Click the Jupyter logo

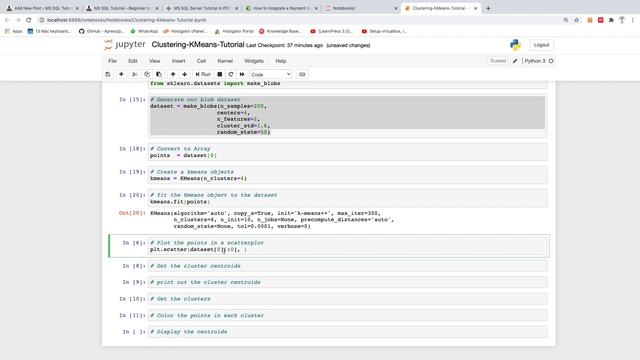click(x=125, y=44)
